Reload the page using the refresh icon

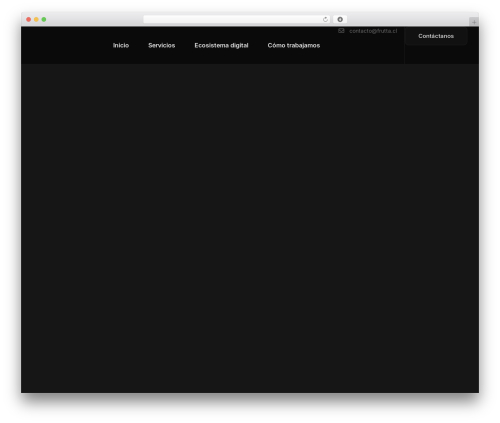tap(325, 19)
